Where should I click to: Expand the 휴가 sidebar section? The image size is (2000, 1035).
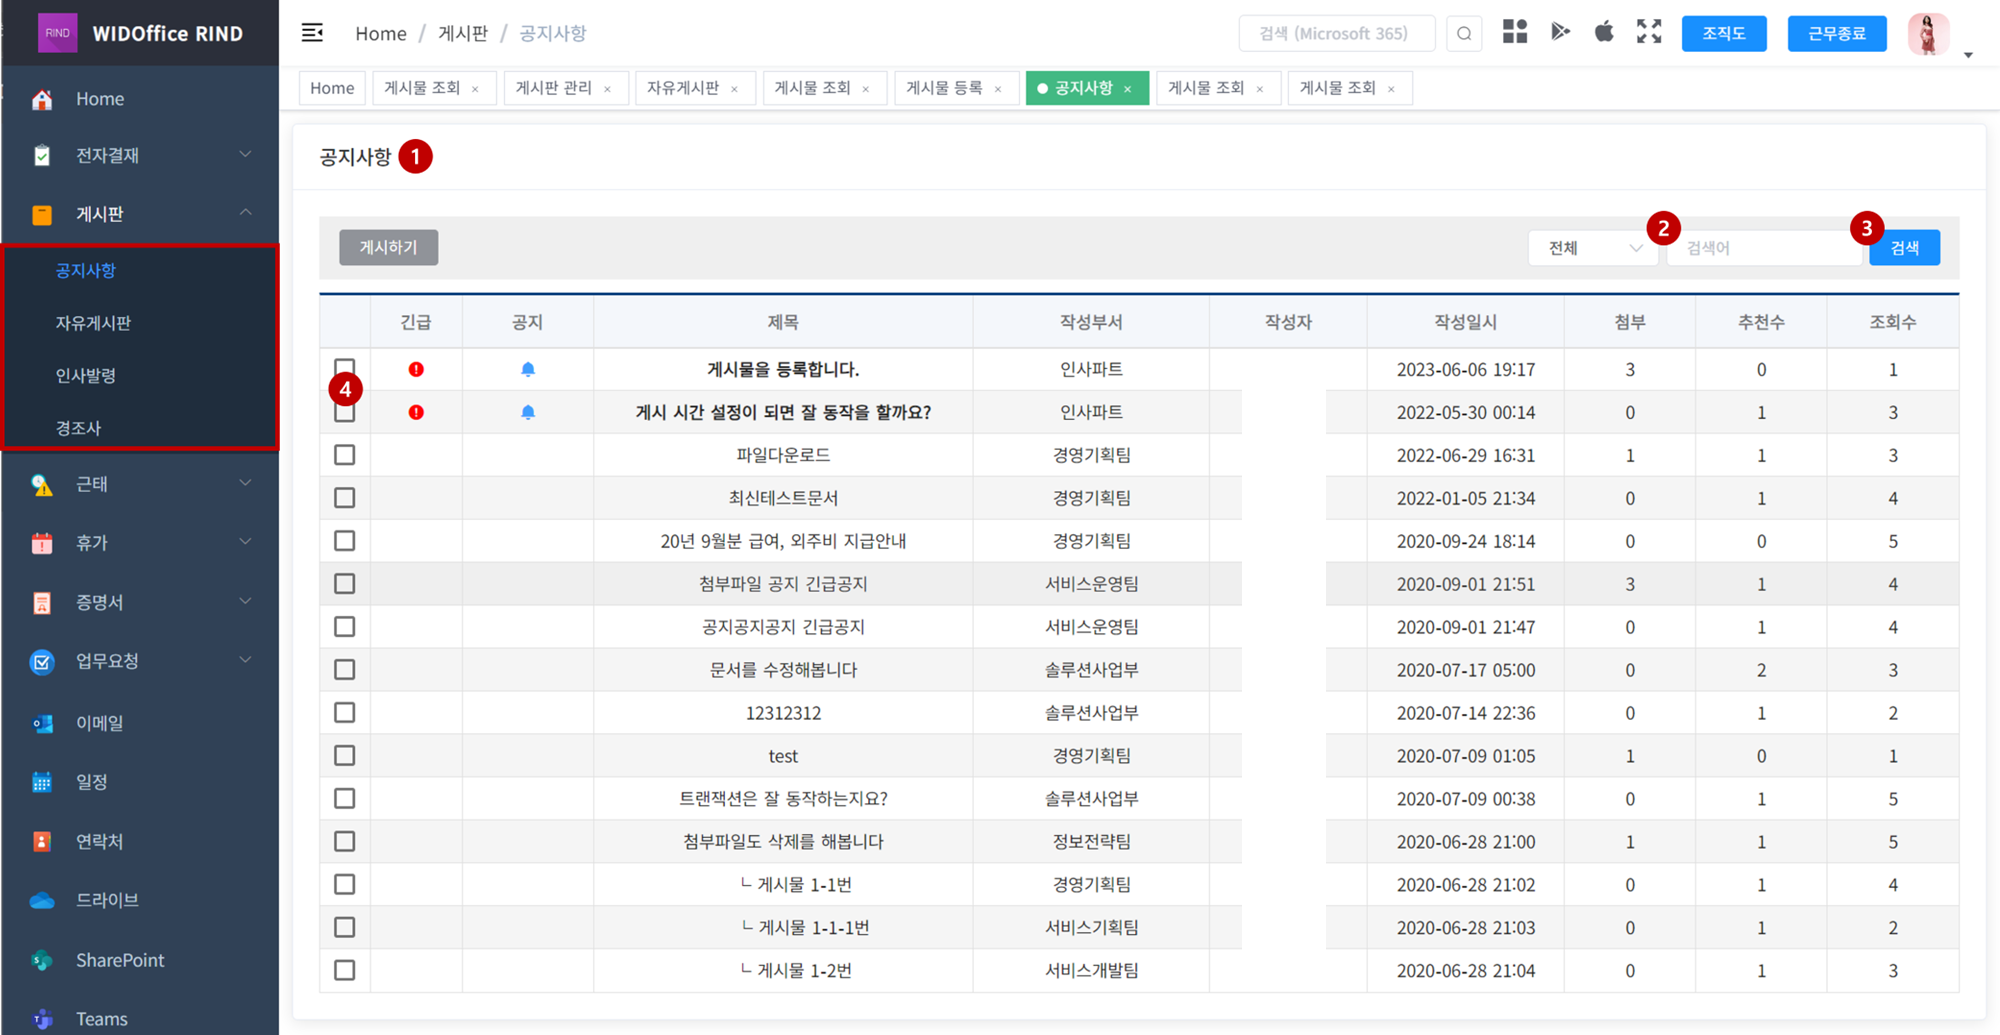pyautogui.click(x=140, y=542)
